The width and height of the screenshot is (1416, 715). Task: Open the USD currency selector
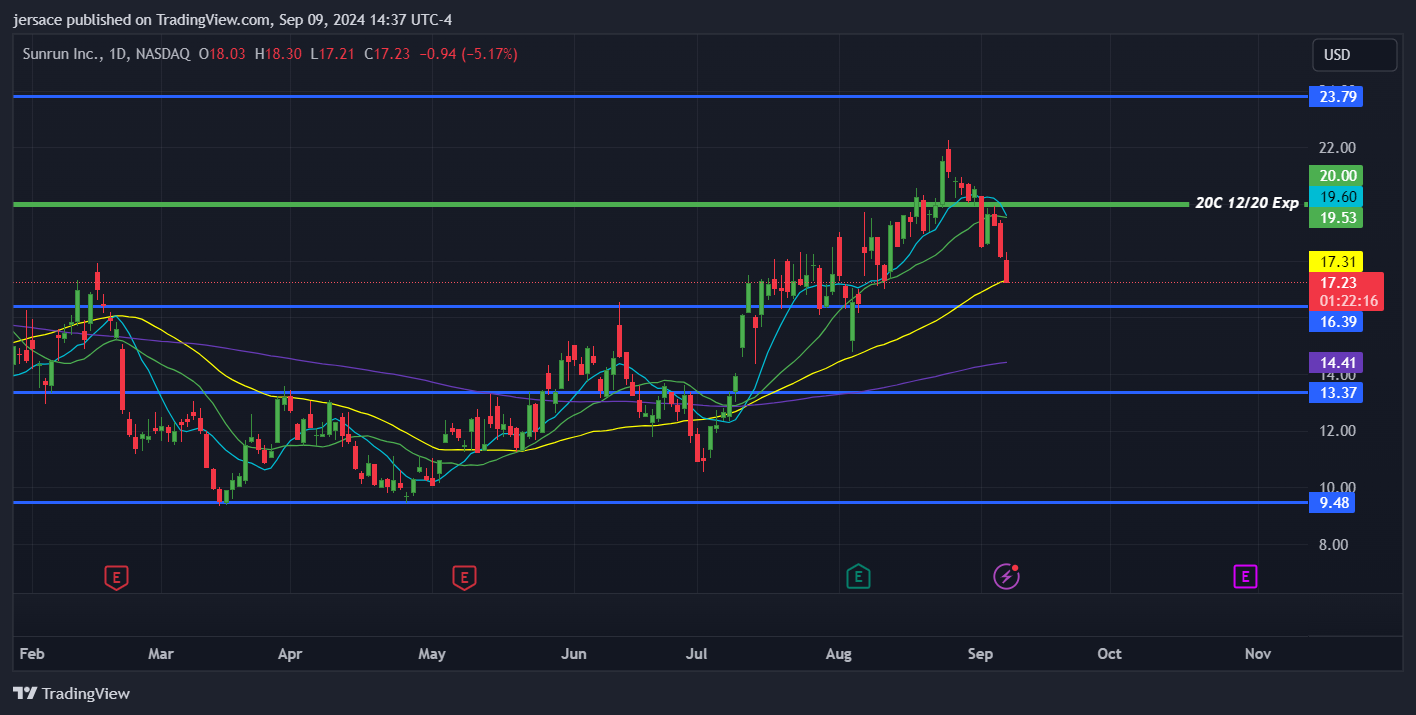(1354, 55)
